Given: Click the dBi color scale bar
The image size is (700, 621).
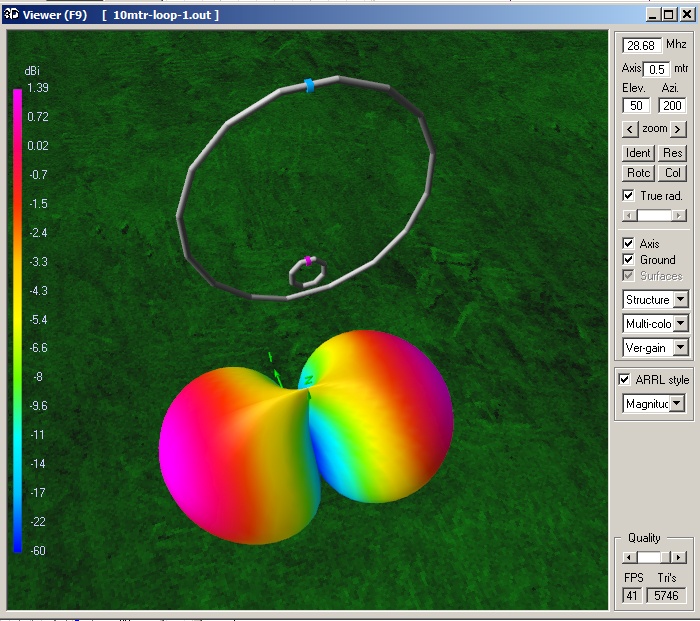Looking at the screenshot, I should pos(17,321).
